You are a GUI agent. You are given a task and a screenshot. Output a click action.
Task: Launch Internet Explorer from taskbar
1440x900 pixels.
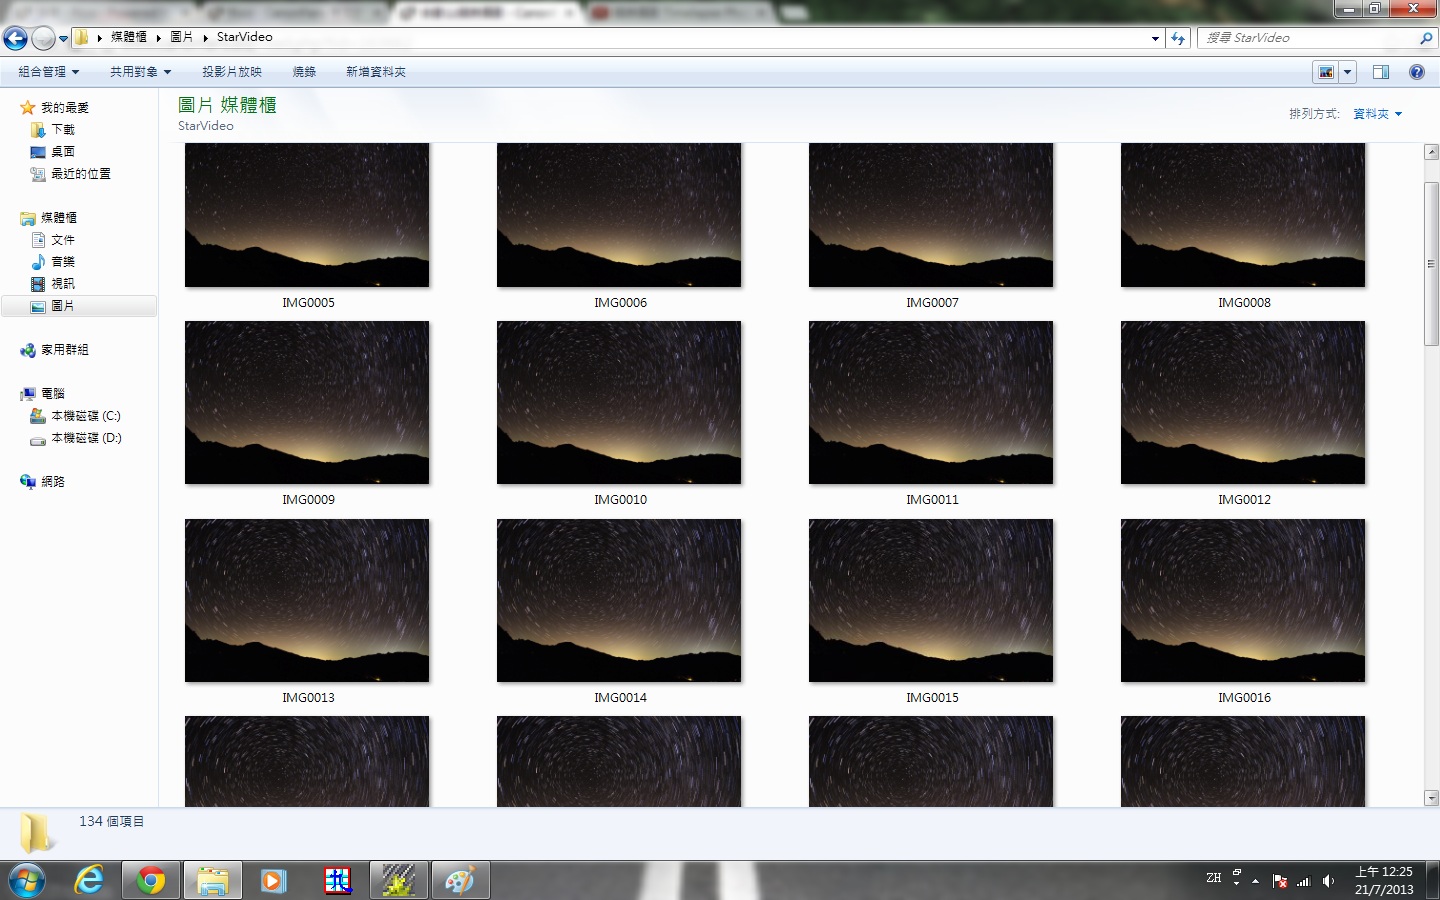point(89,880)
